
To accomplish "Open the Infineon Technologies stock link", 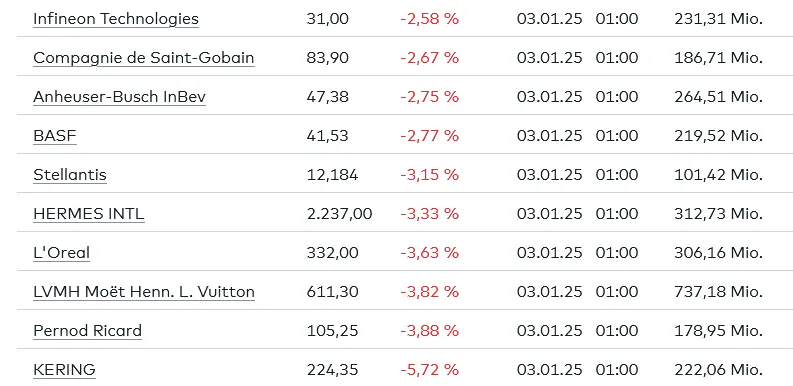I will click(x=116, y=19).
